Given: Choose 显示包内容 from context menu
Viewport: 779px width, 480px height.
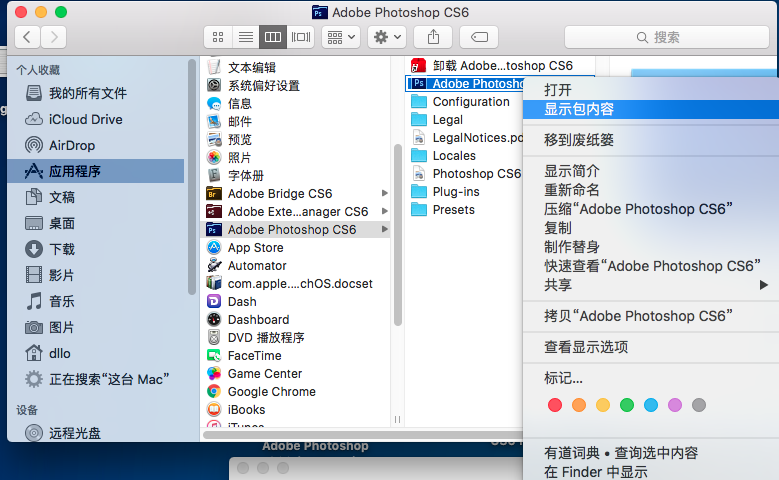Looking at the screenshot, I should tap(651, 109).
